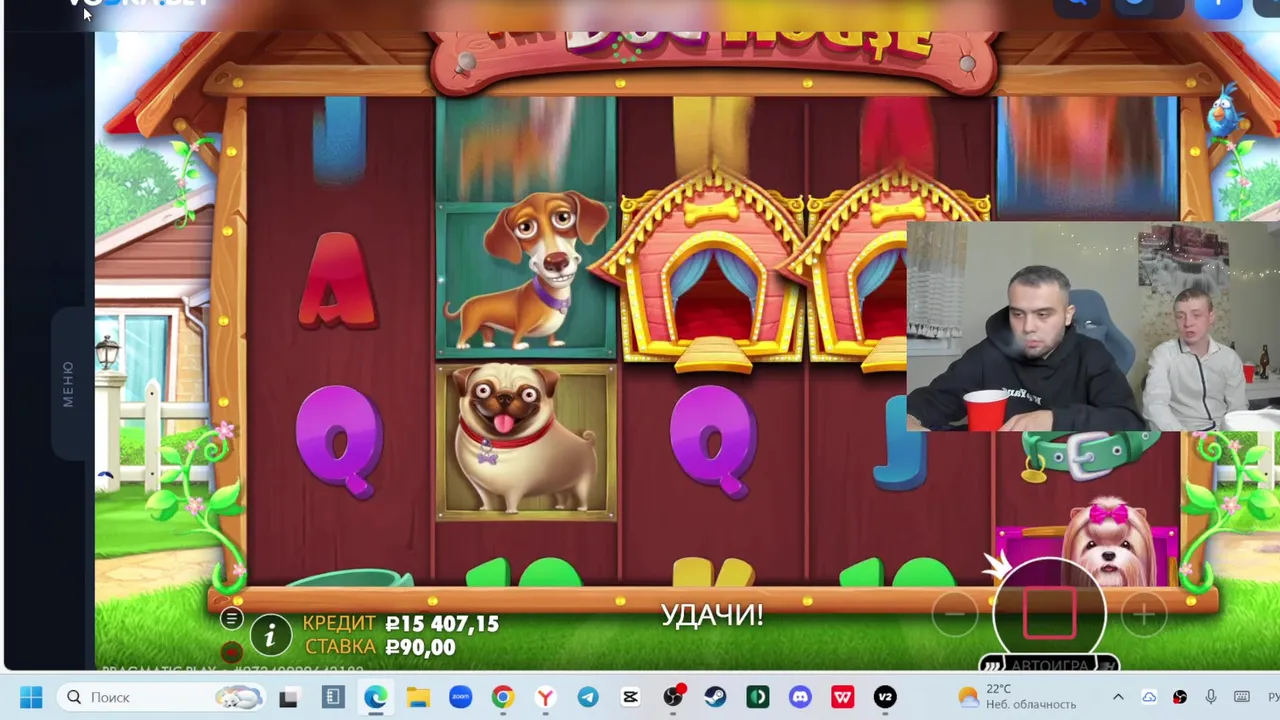Open the V2 app on the taskbar
The width and height of the screenshot is (1280, 720).
[885, 697]
